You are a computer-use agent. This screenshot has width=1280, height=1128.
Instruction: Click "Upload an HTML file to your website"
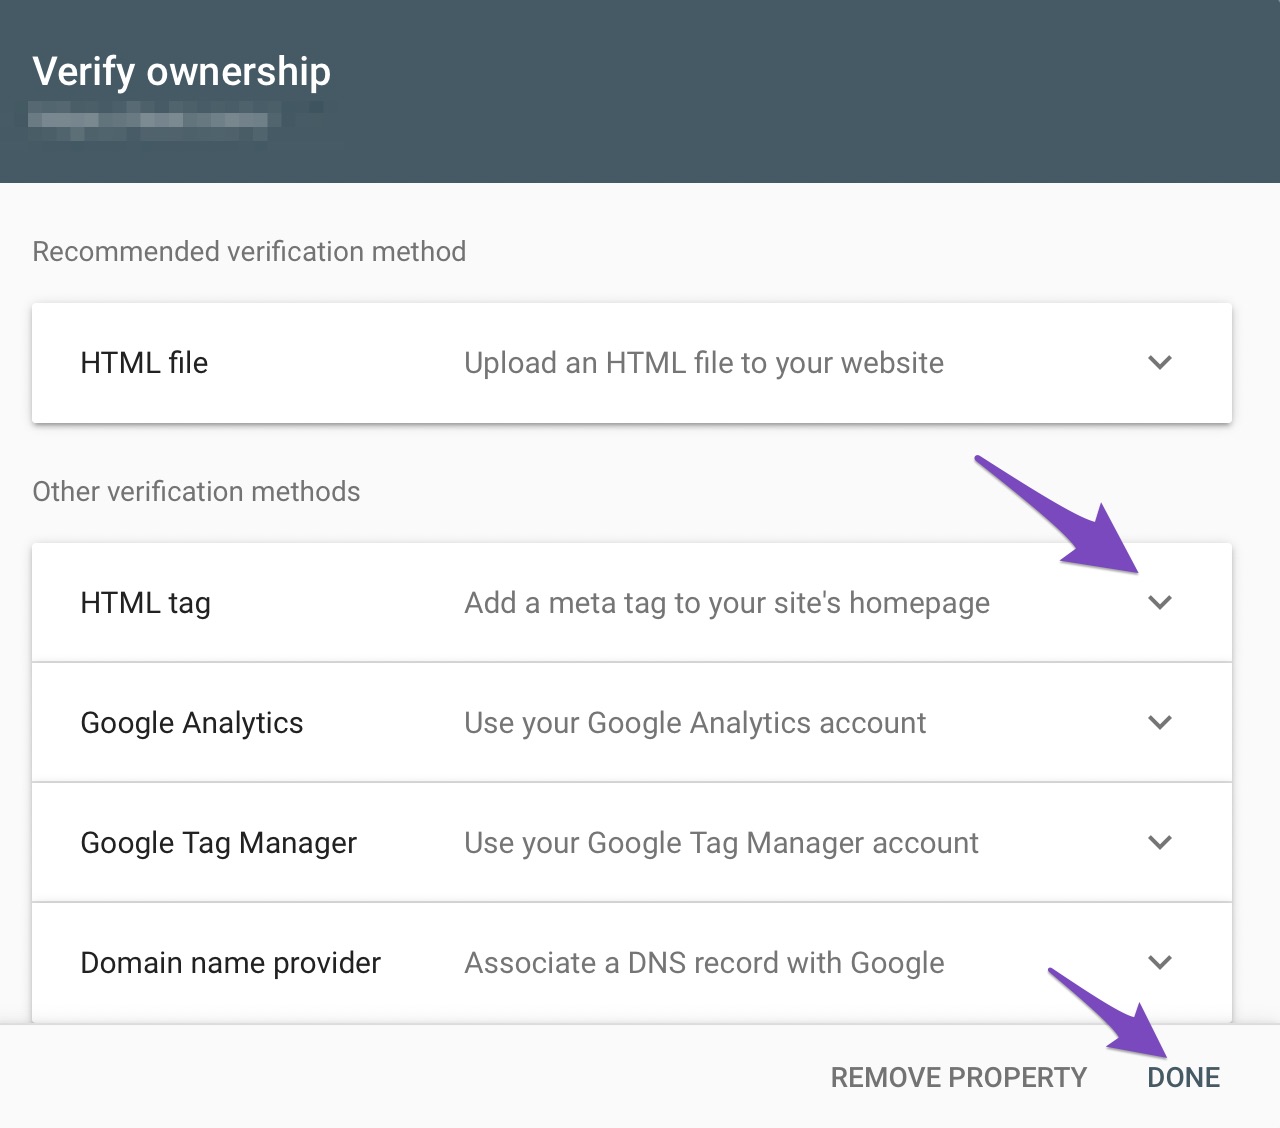[704, 363]
